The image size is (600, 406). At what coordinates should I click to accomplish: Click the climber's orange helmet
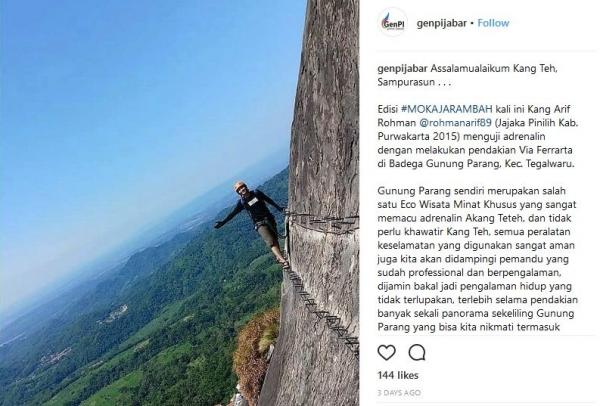[x=240, y=186]
